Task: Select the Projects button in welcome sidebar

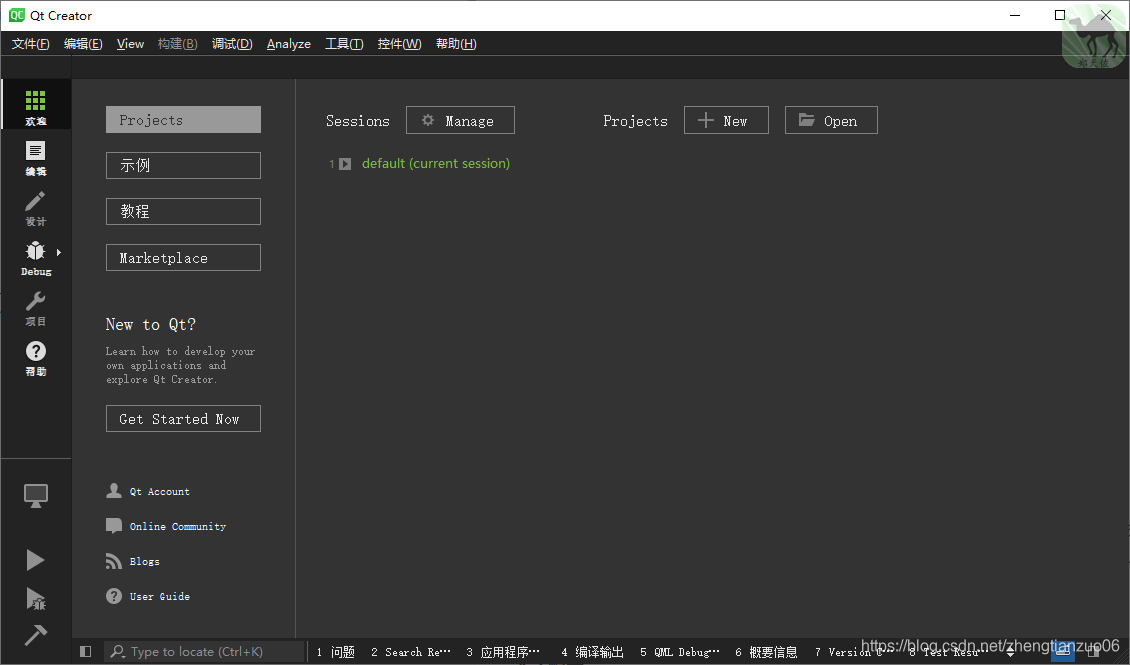Action: click(183, 120)
